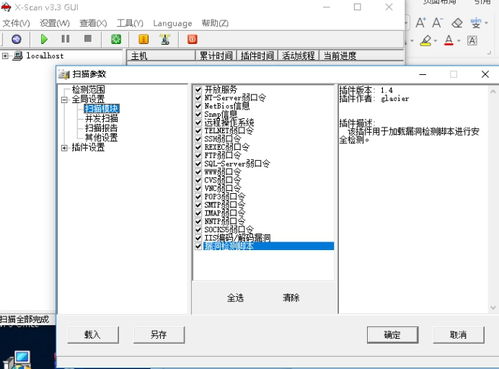The image size is (499, 369).
Task: Click the Pause scan toolbar icon
Action: click(x=66, y=39)
